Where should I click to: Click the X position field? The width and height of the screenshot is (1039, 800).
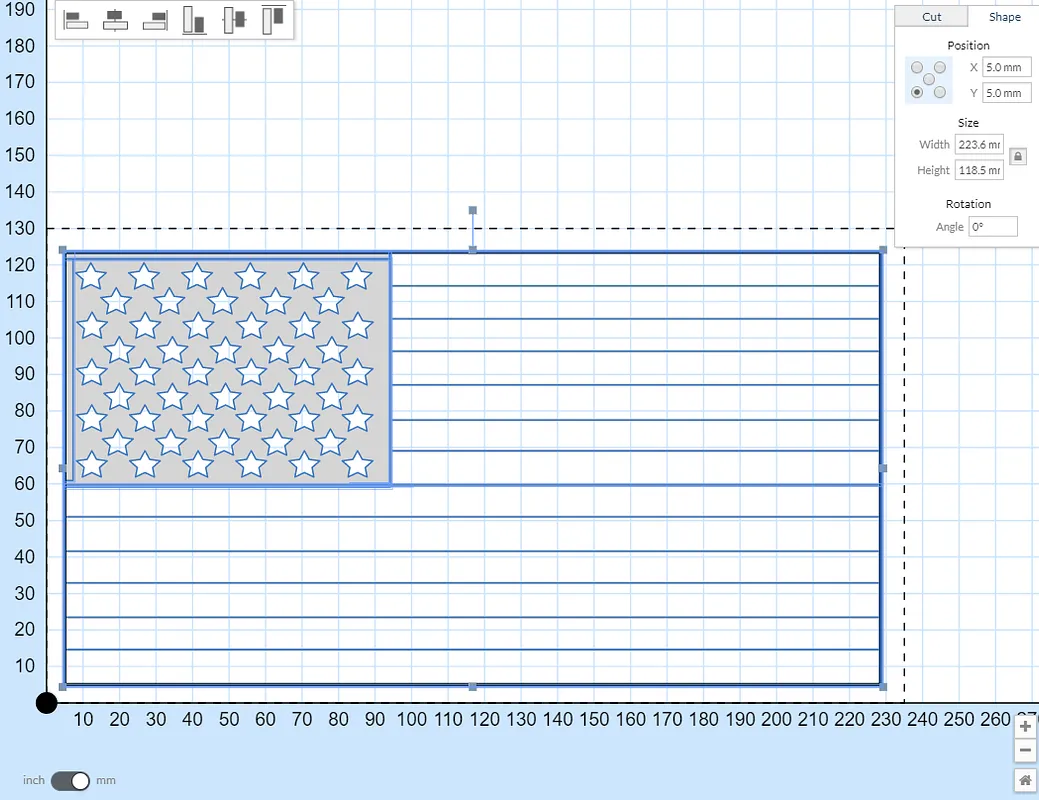tap(1007, 67)
